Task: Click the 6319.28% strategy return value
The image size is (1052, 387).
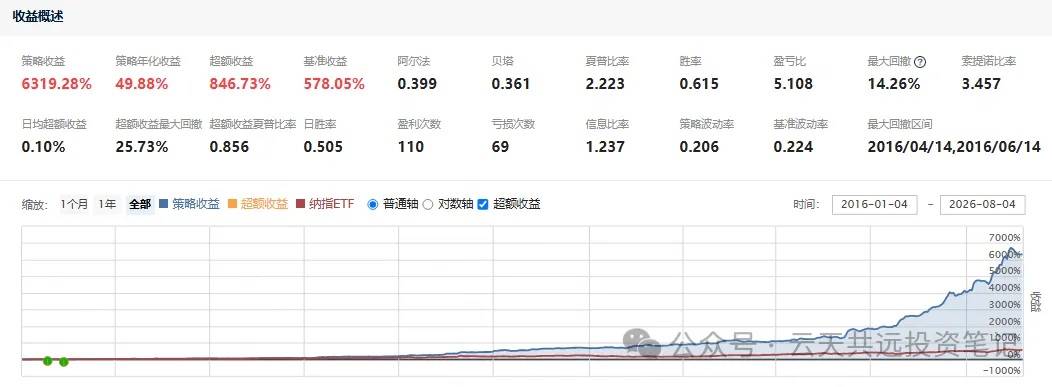Action: click(56, 84)
